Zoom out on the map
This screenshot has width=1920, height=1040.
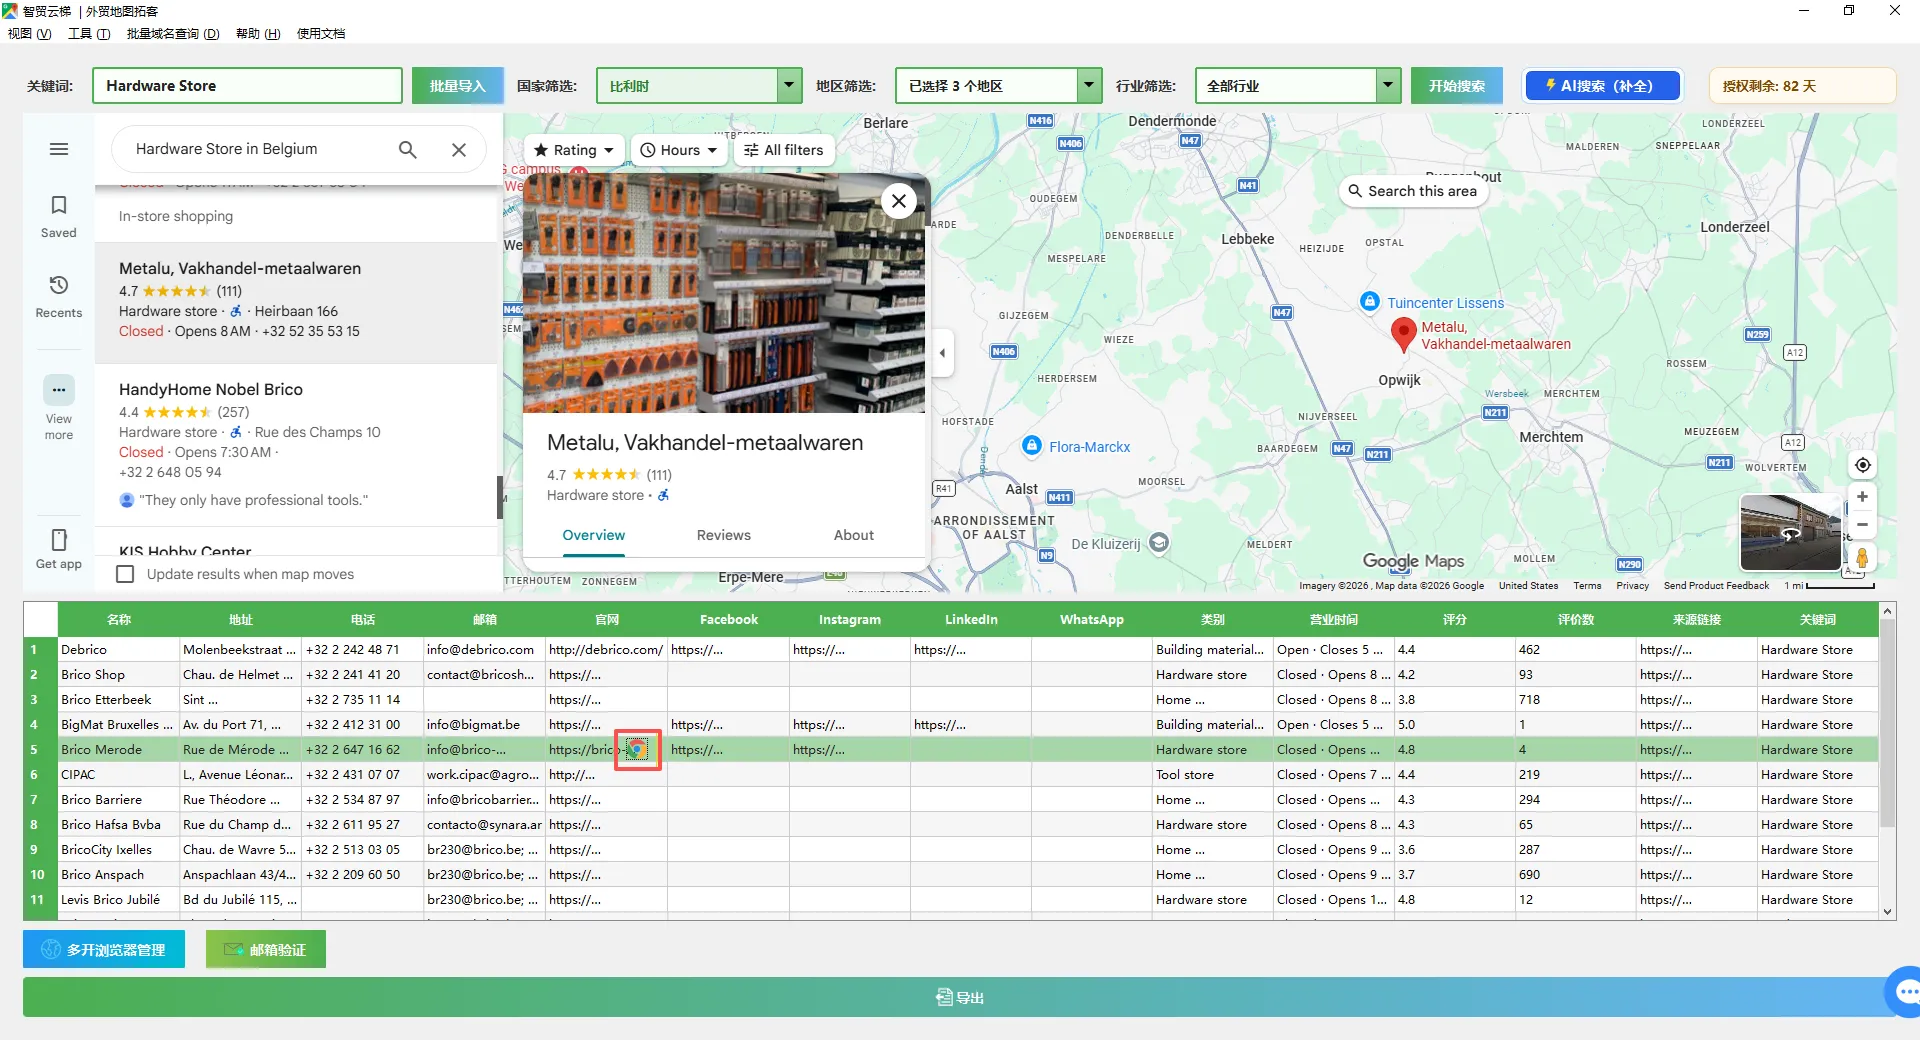[x=1862, y=524]
